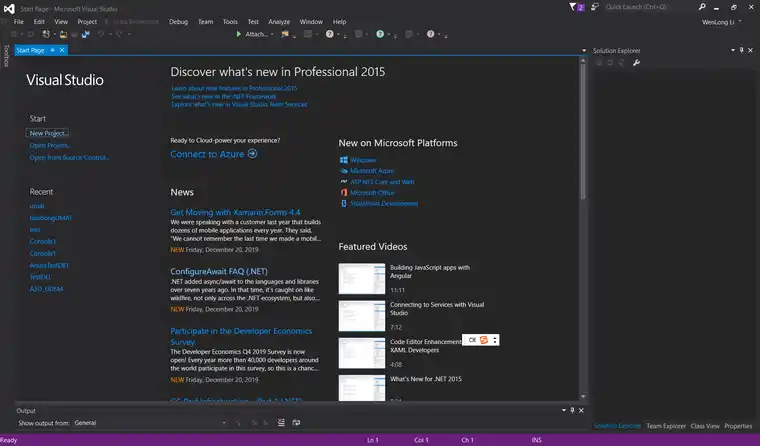Click the Connect to Azure arrow icon
760x446 pixels.
coord(252,154)
